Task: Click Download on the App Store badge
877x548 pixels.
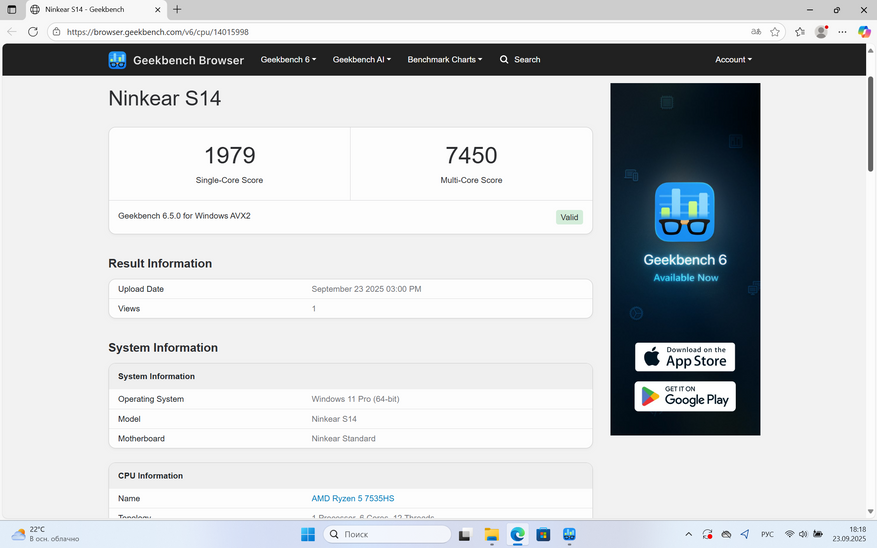Action: 685,357
